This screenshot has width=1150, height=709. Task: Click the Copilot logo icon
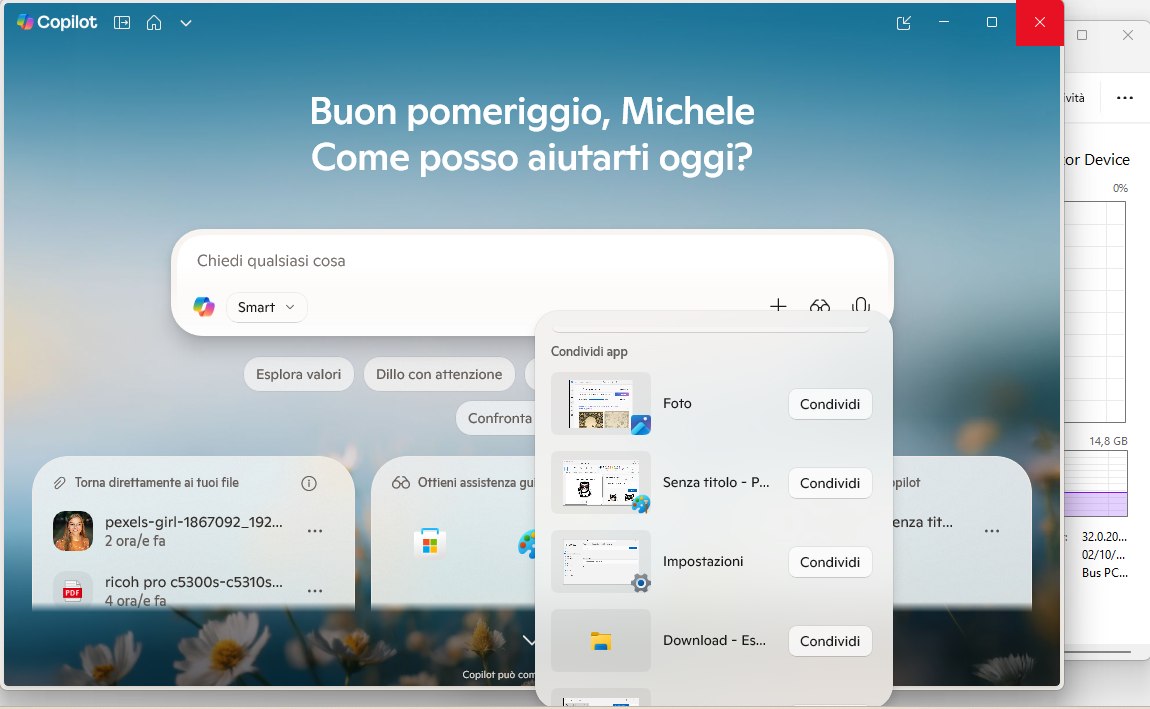25,22
